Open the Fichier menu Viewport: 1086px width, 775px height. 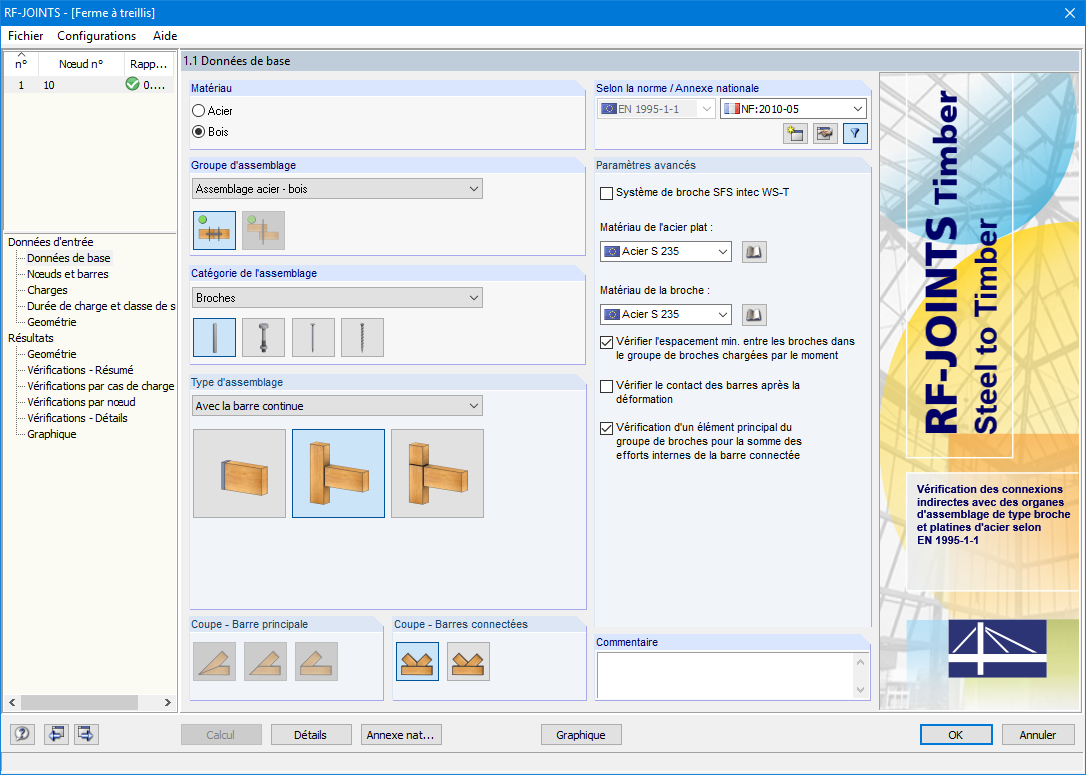(26, 36)
